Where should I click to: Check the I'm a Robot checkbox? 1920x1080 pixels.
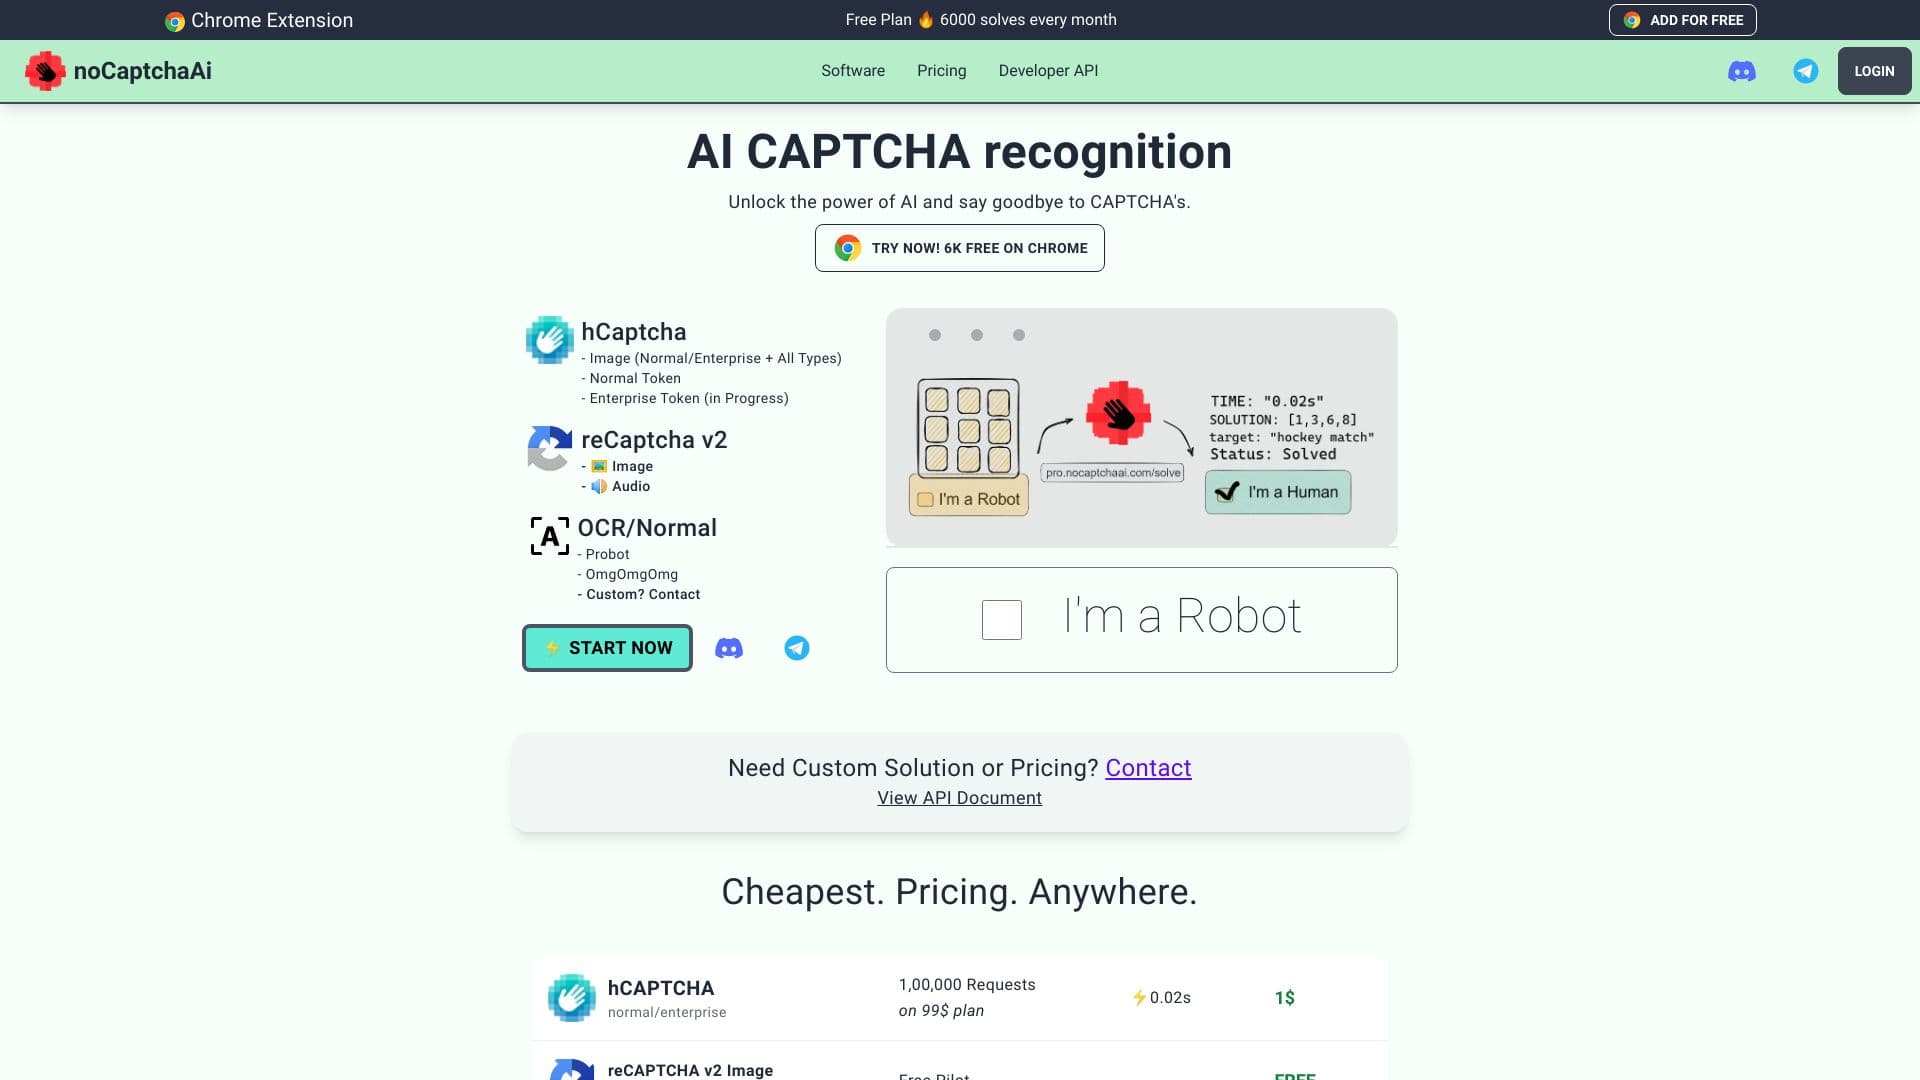pos(1001,619)
